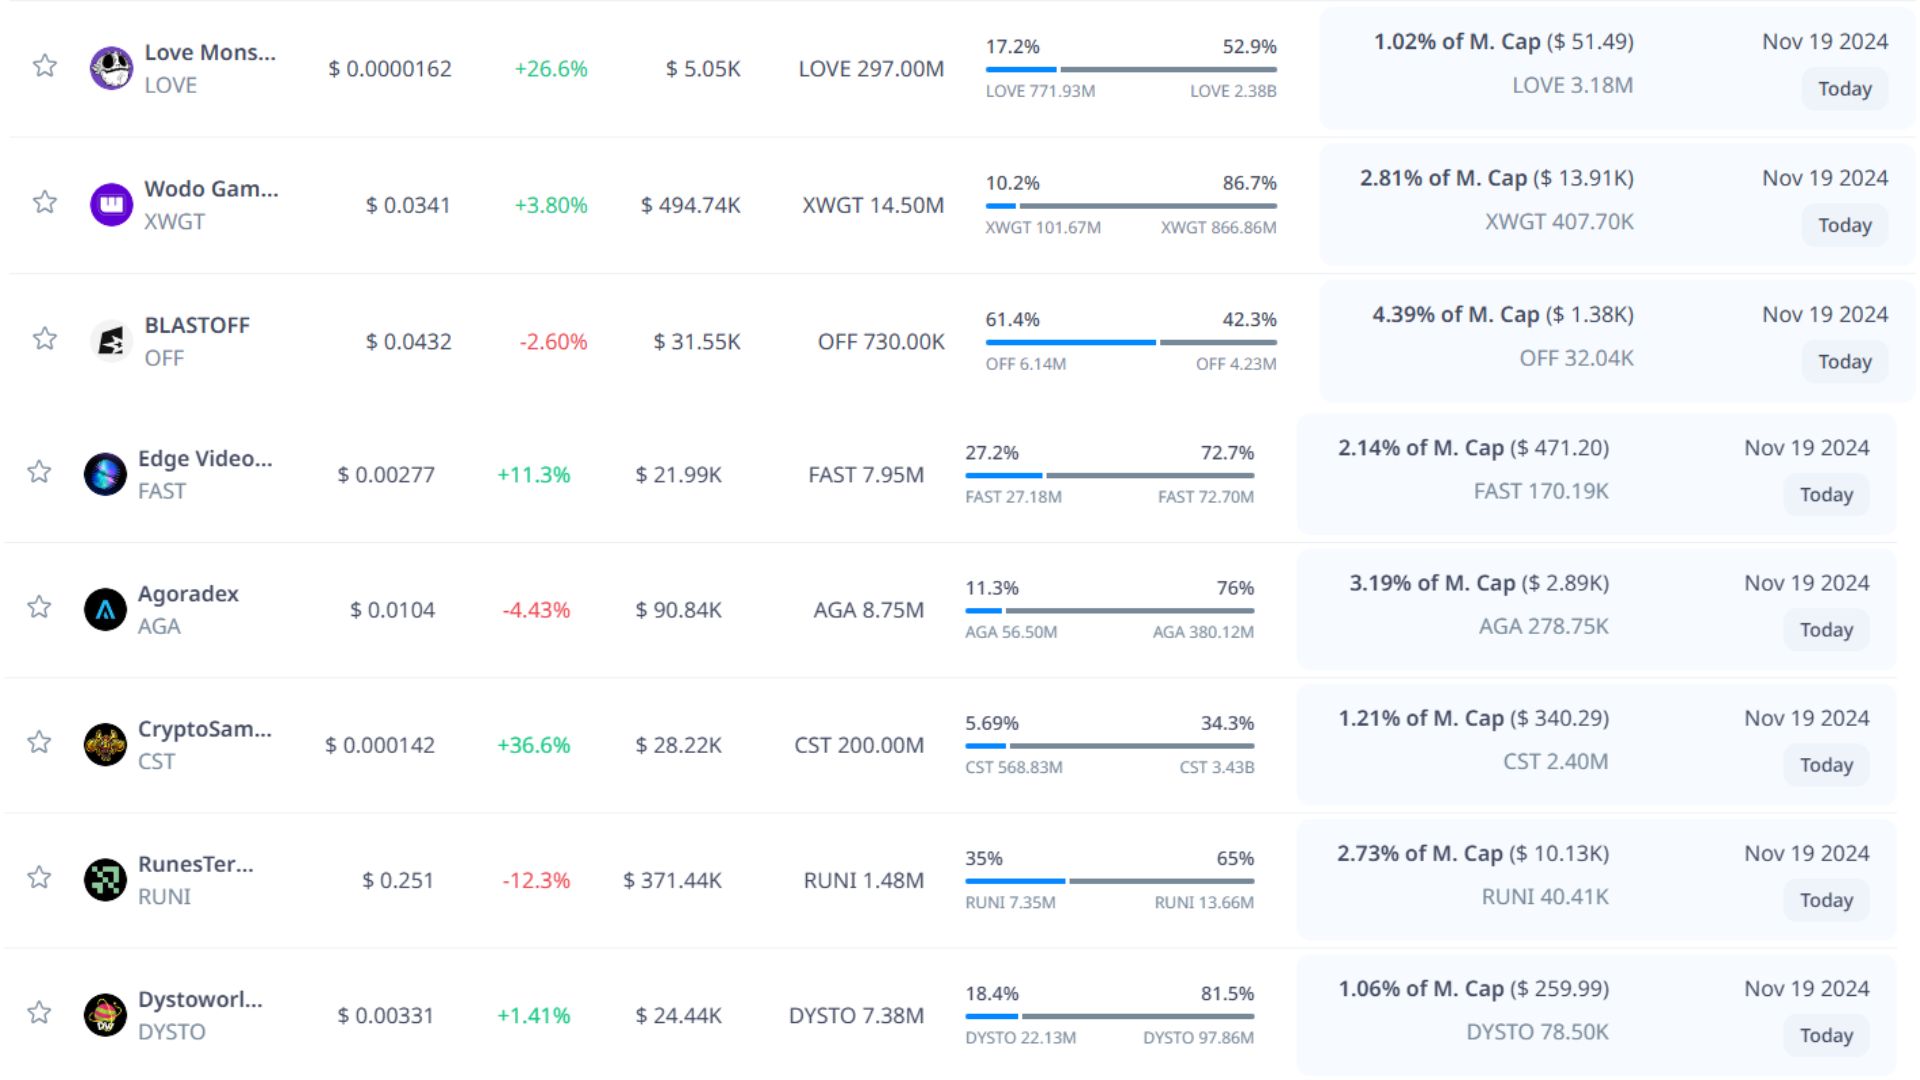Click the Edge Video FAST logo
The width and height of the screenshot is (1920, 1080).
(x=105, y=474)
